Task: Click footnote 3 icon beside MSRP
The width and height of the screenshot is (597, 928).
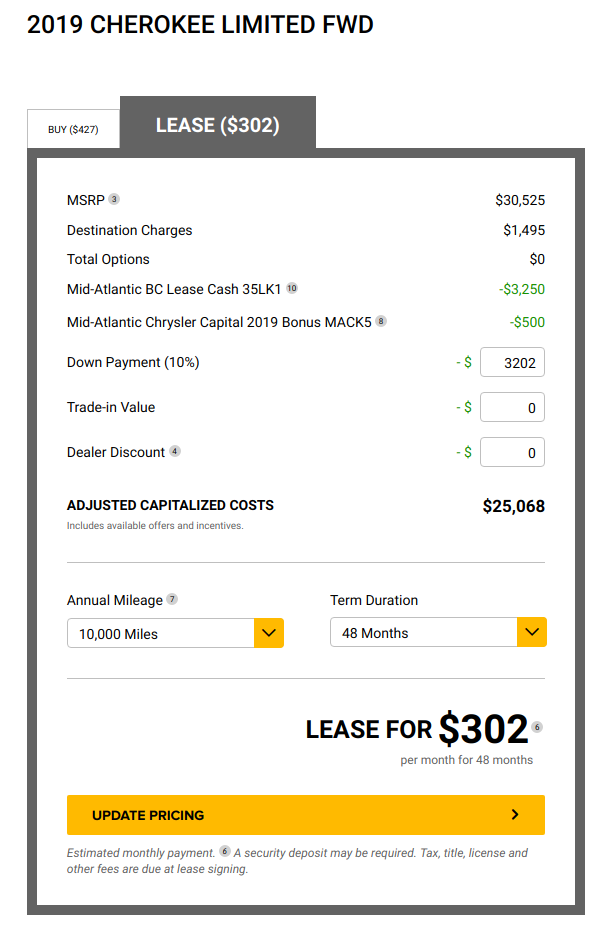Action: click(114, 199)
